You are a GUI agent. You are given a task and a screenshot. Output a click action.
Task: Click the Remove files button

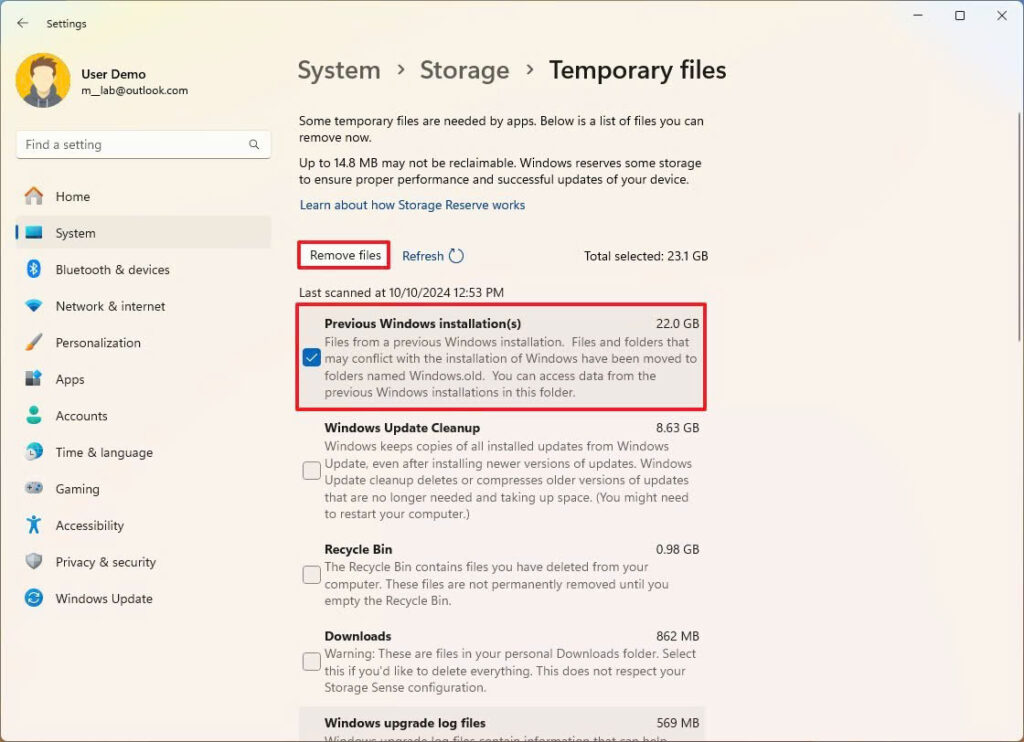tap(343, 255)
